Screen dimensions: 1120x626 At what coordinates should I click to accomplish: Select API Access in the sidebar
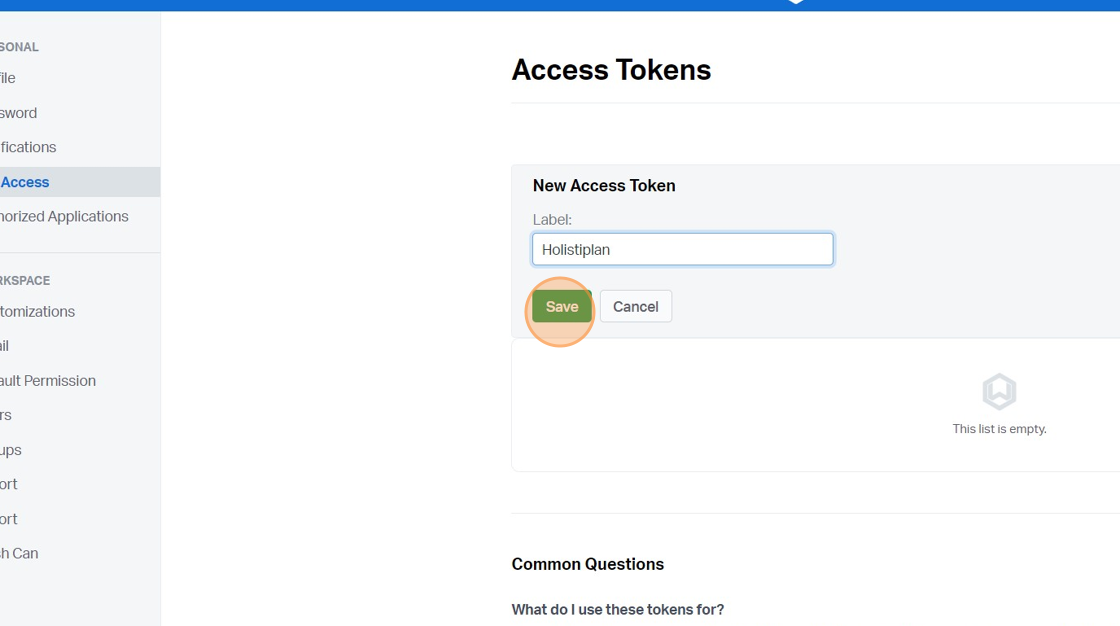(26, 181)
